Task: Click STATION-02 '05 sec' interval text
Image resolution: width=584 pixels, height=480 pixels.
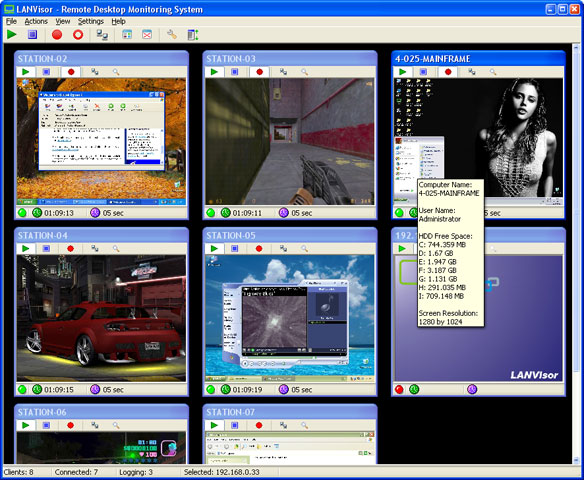Action: click(113, 213)
